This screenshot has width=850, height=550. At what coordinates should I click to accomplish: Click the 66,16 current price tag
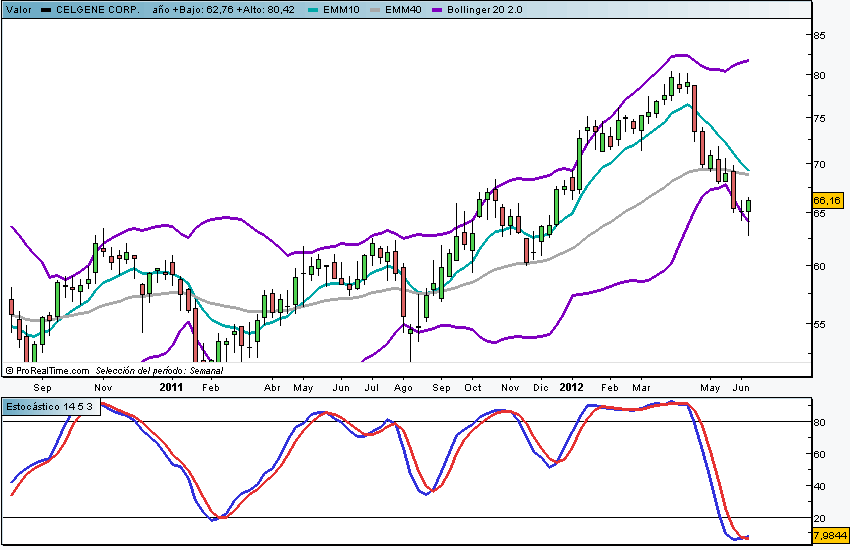pyautogui.click(x=828, y=201)
